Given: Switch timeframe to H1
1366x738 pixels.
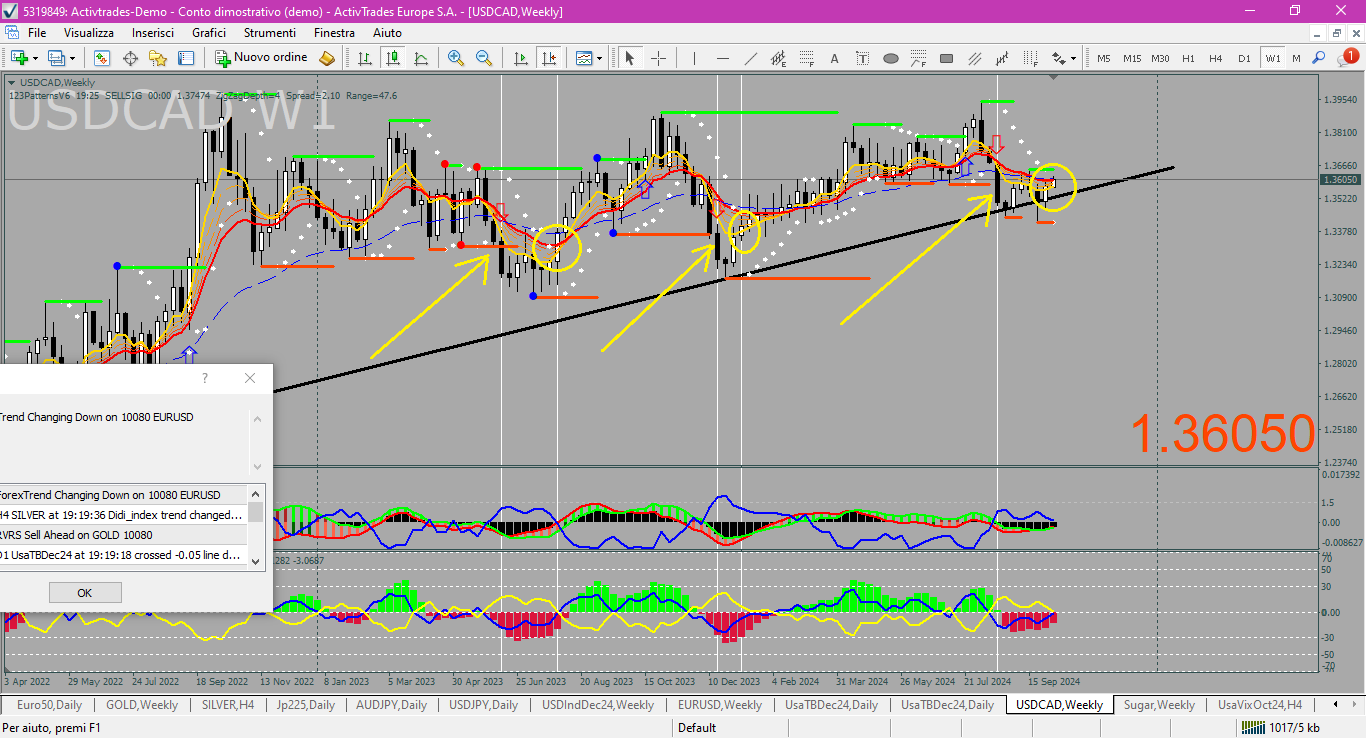Looking at the screenshot, I should (1188, 58).
